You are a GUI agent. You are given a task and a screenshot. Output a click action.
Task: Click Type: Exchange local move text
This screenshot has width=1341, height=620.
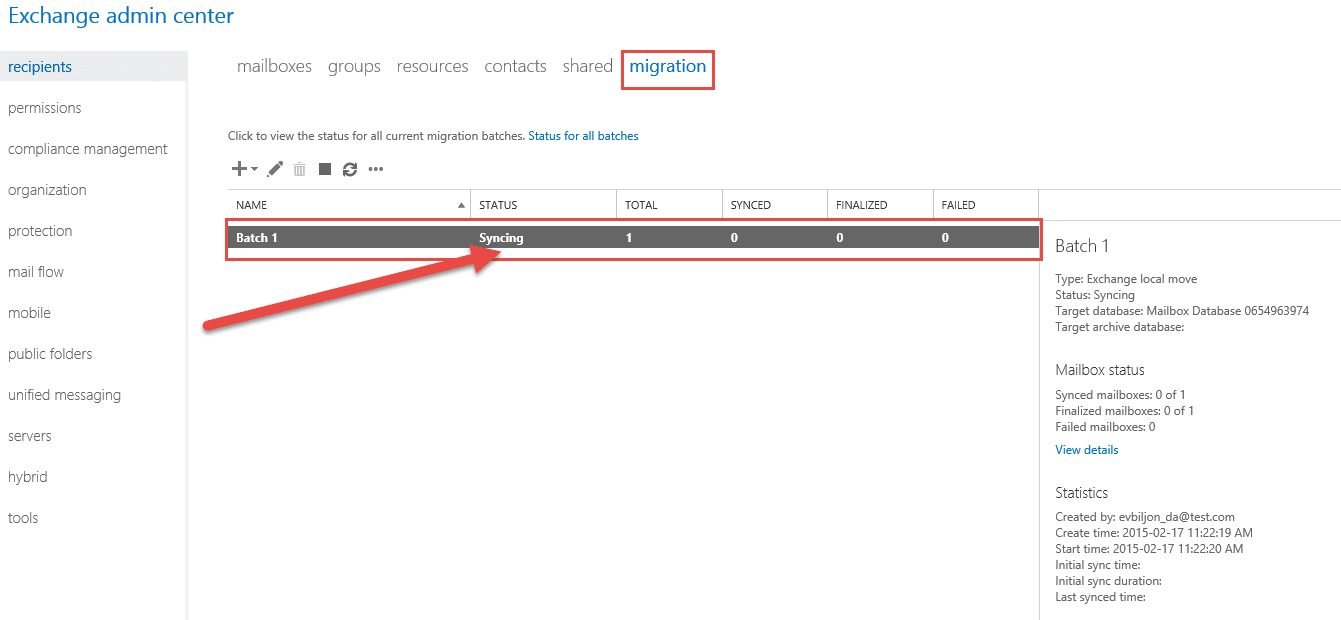coord(1126,279)
